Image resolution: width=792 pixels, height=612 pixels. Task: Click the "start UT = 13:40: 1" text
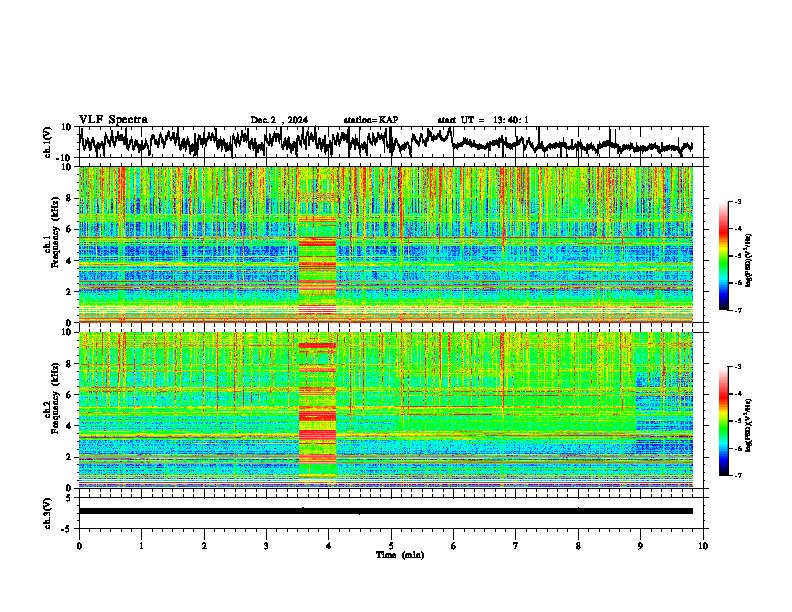[483, 120]
